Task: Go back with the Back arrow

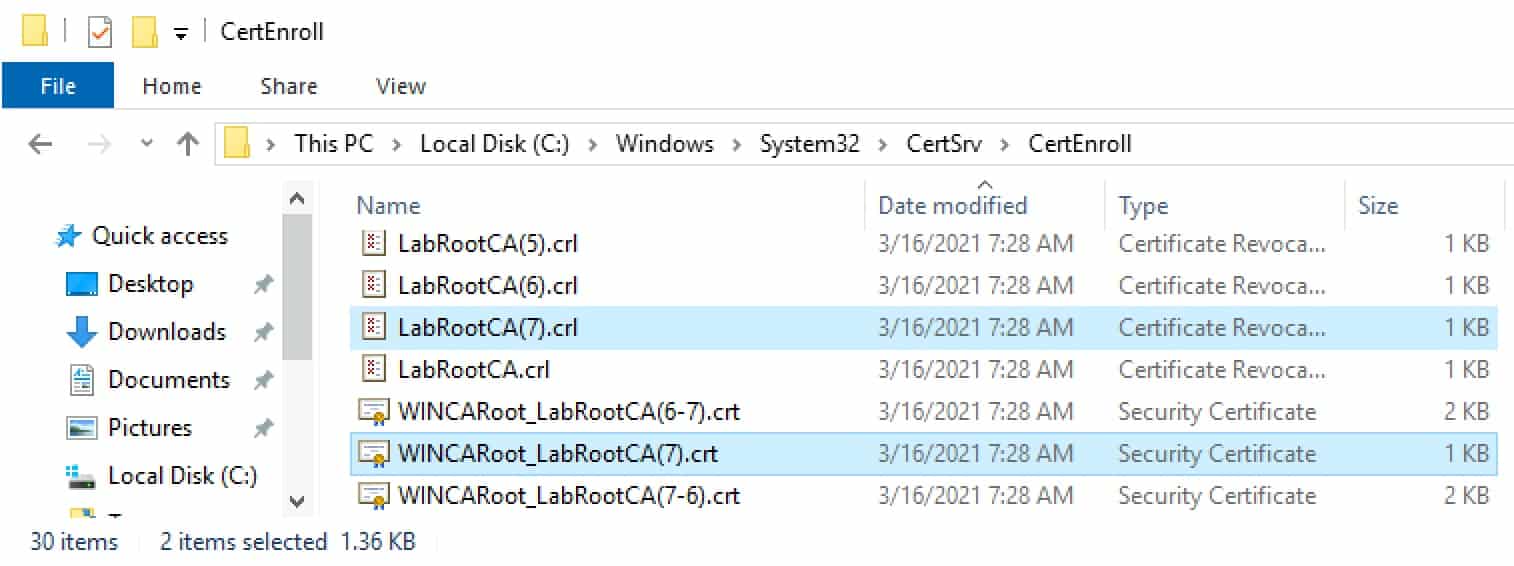Action: 40,144
